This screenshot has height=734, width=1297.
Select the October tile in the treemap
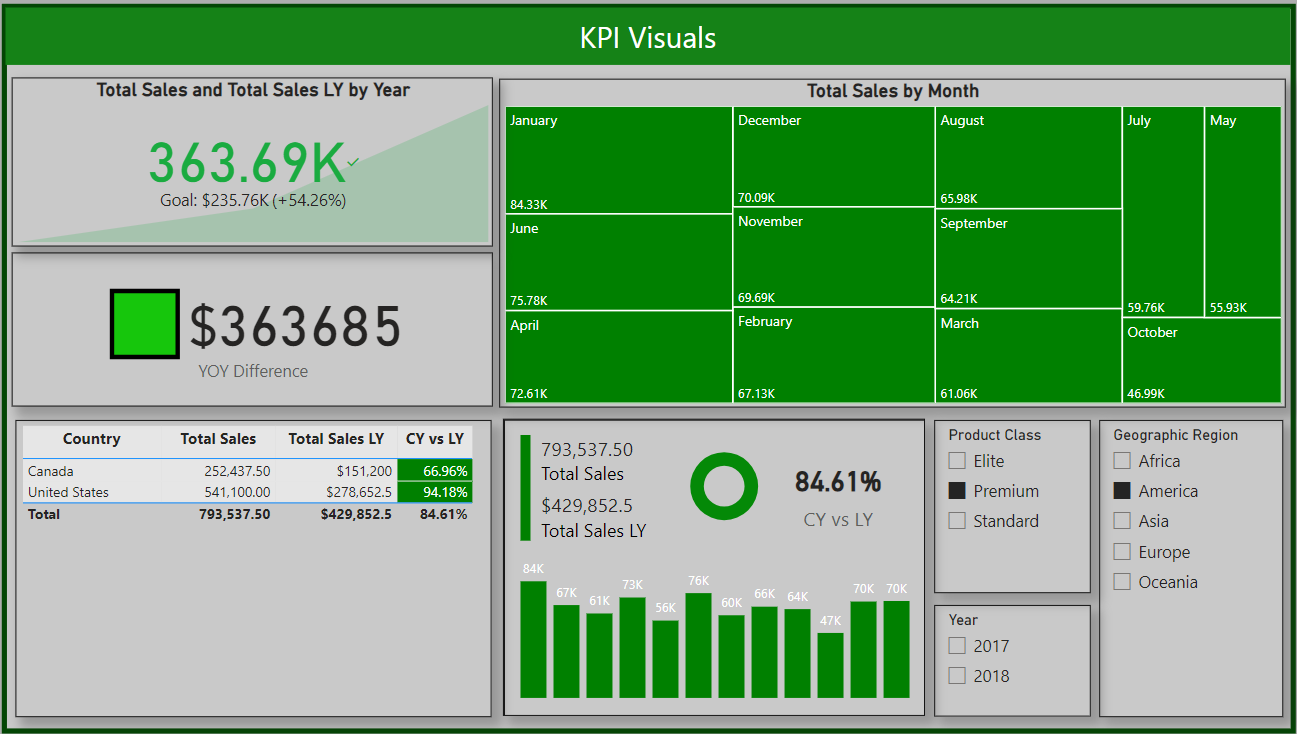[x=1203, y=360]
